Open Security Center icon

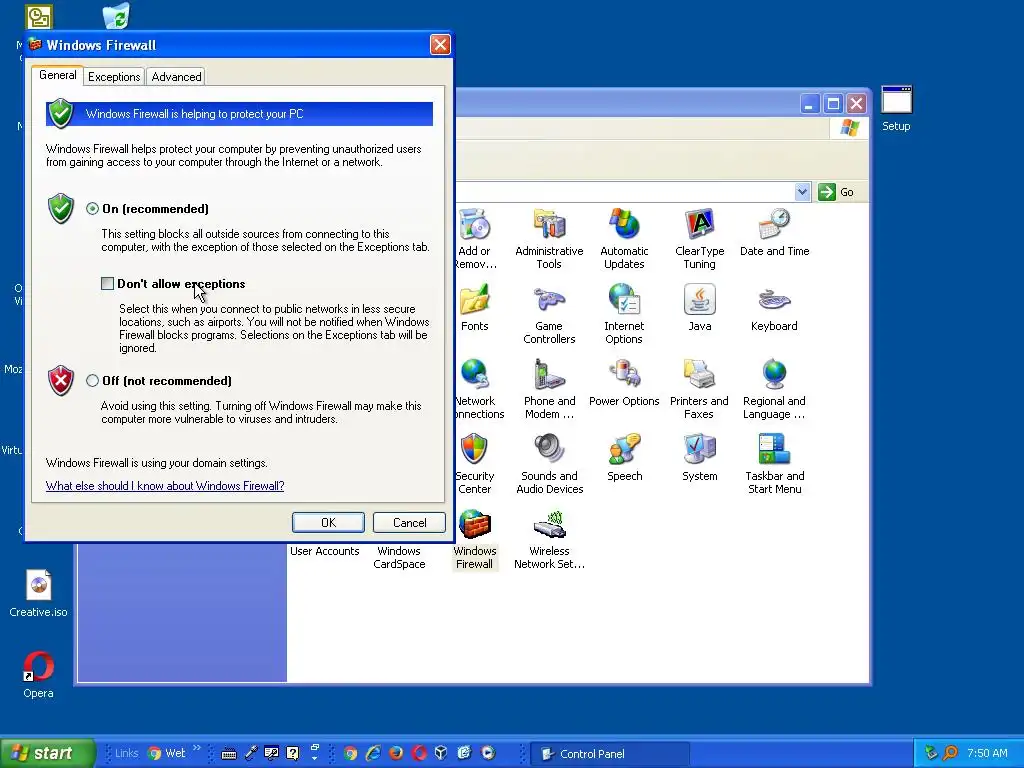[x=475, y=464]
